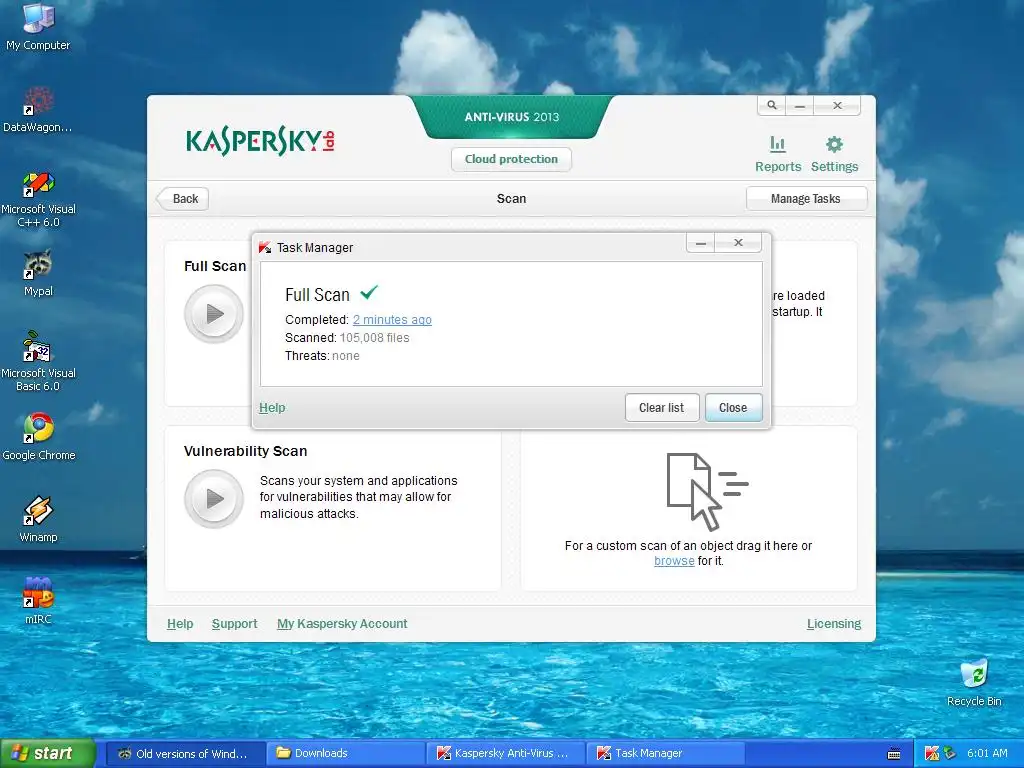Click the 'Full Scan' title in Task Manager
This screenshot has height=768, width=1024.
click(x=317, y=295)
